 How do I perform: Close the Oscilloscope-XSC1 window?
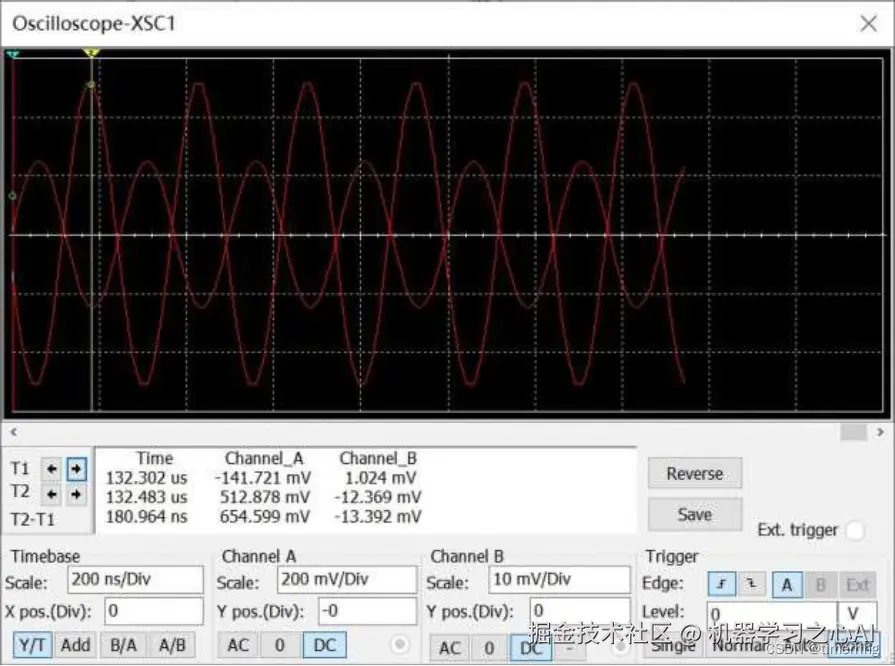[868, 23]
